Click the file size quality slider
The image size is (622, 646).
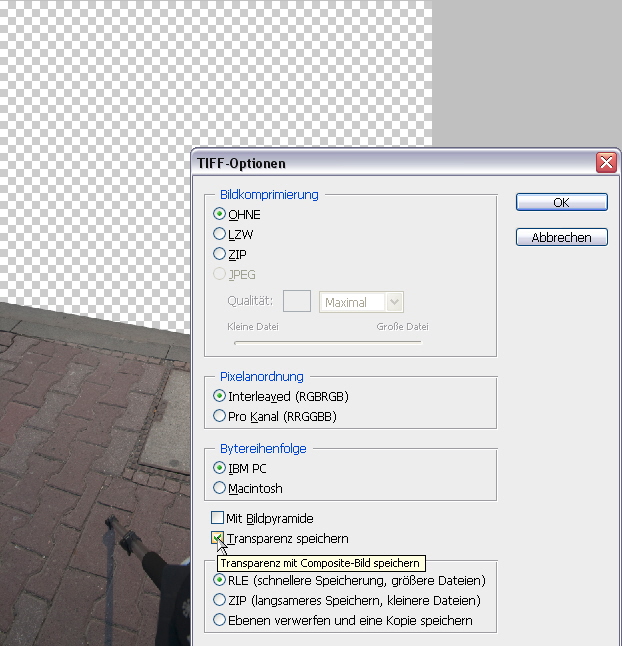click(327, 342)
